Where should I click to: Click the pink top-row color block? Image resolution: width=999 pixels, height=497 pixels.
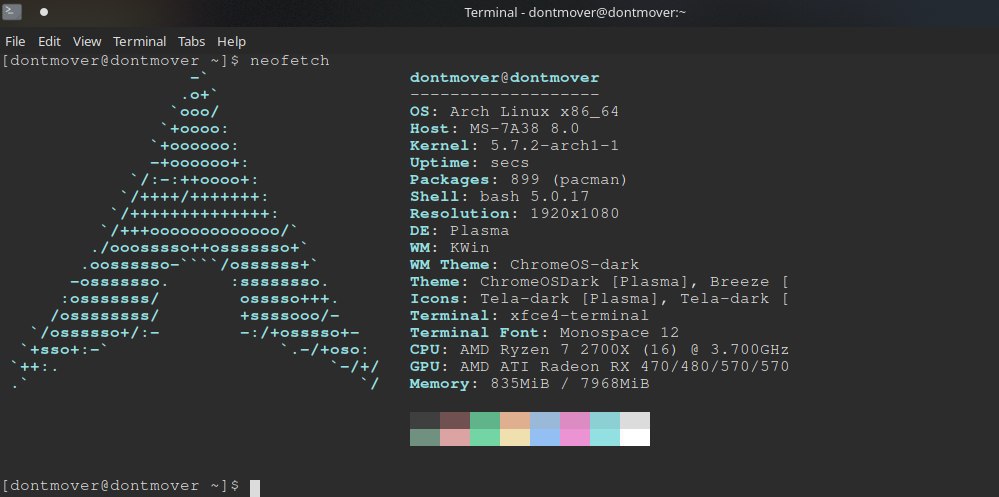click(x=575, y=421)
